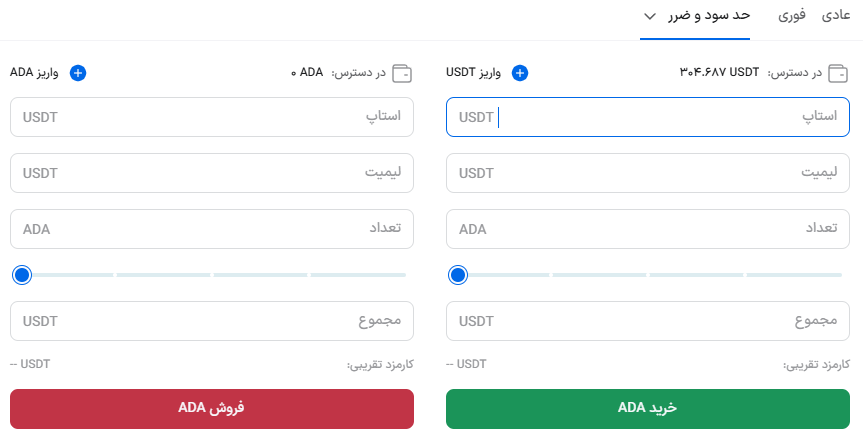863x444 pixels.
Task: Focus the buy-side استپ price field
Action: click(648, 117)
